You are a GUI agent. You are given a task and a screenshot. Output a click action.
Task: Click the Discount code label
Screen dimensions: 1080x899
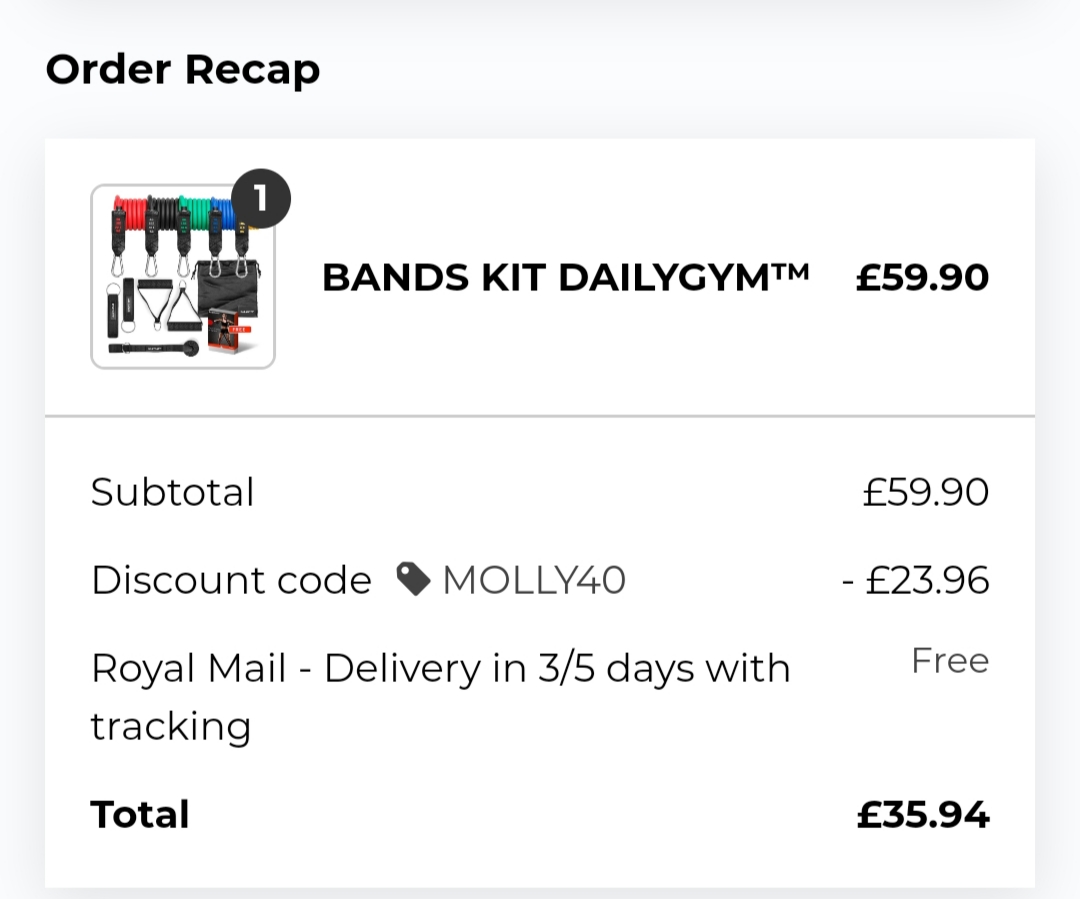click(x=231, y=579)
